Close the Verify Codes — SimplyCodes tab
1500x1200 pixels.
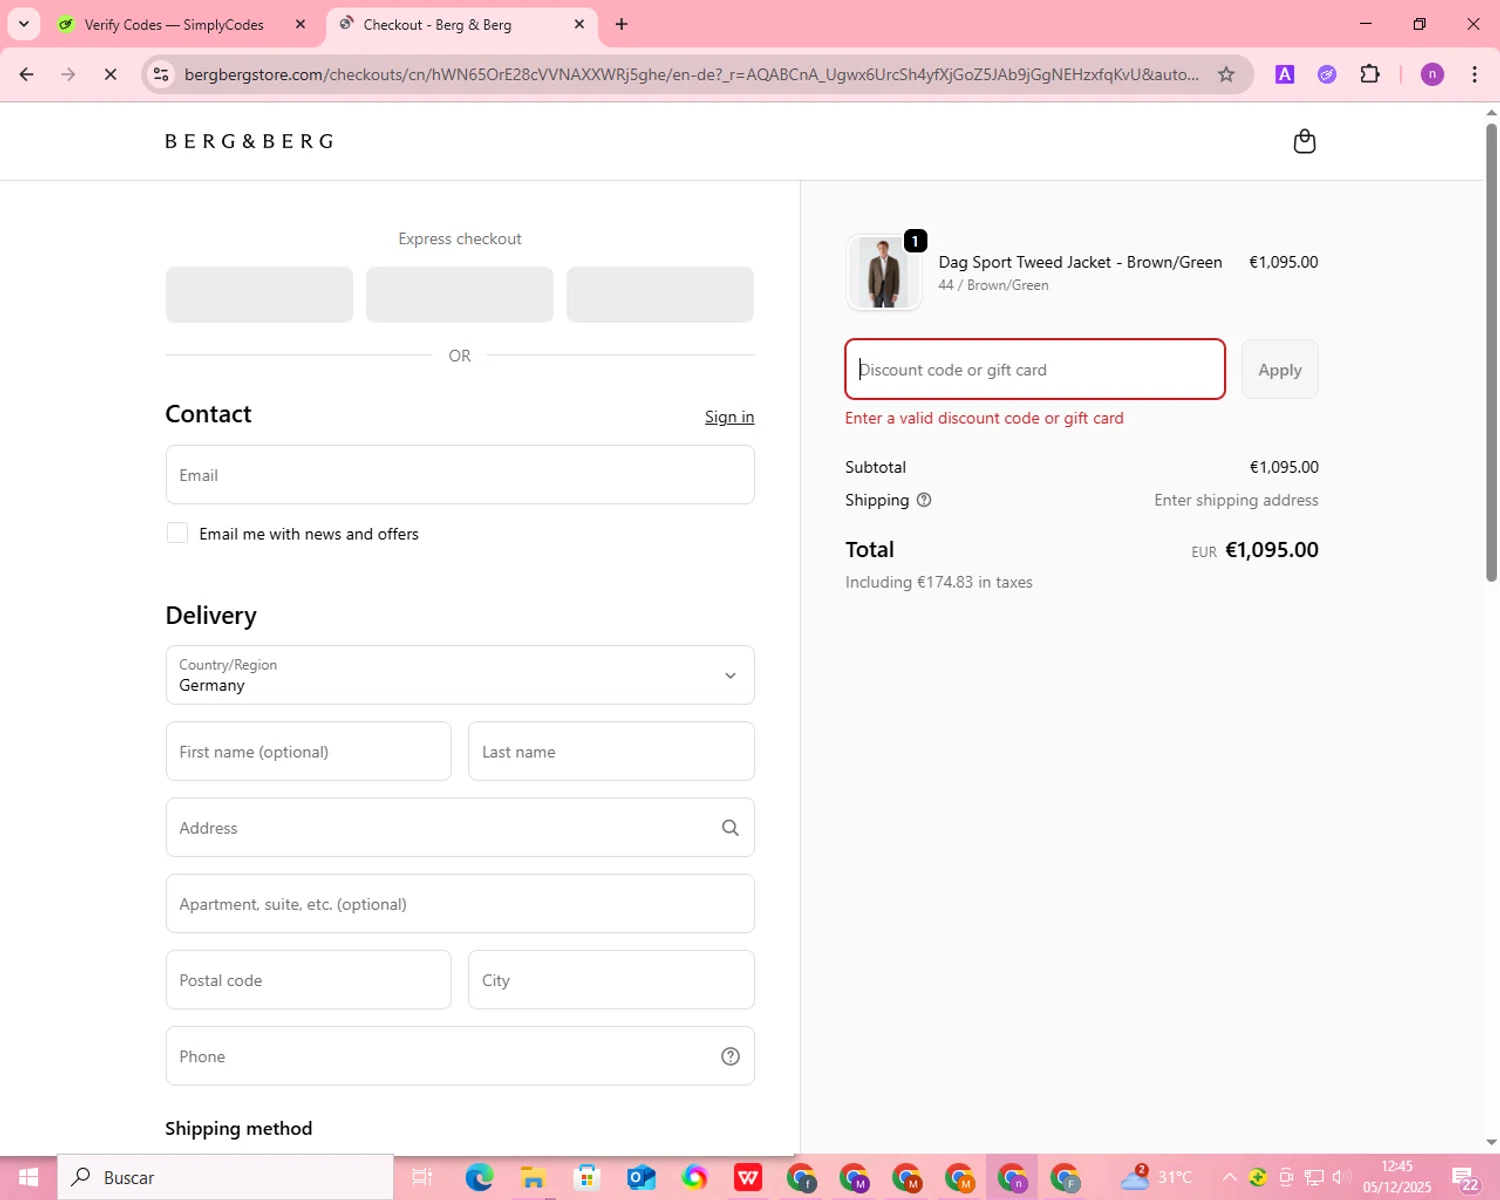coord(300,24)
